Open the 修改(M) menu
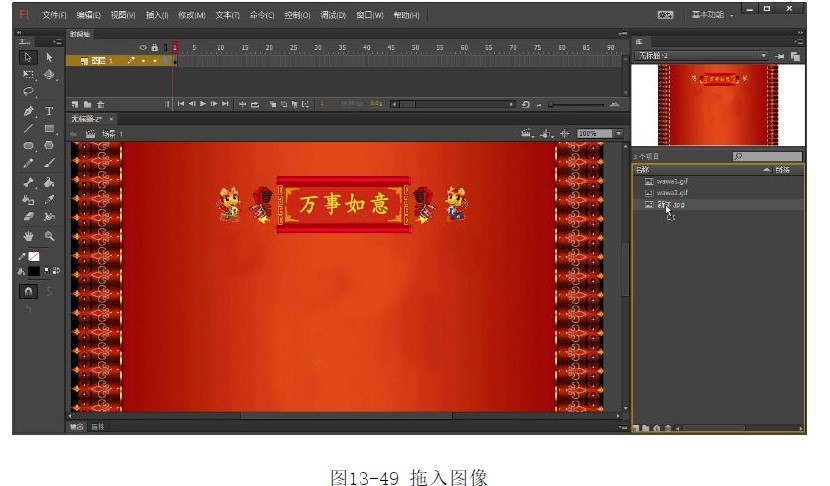 point(191,16)
